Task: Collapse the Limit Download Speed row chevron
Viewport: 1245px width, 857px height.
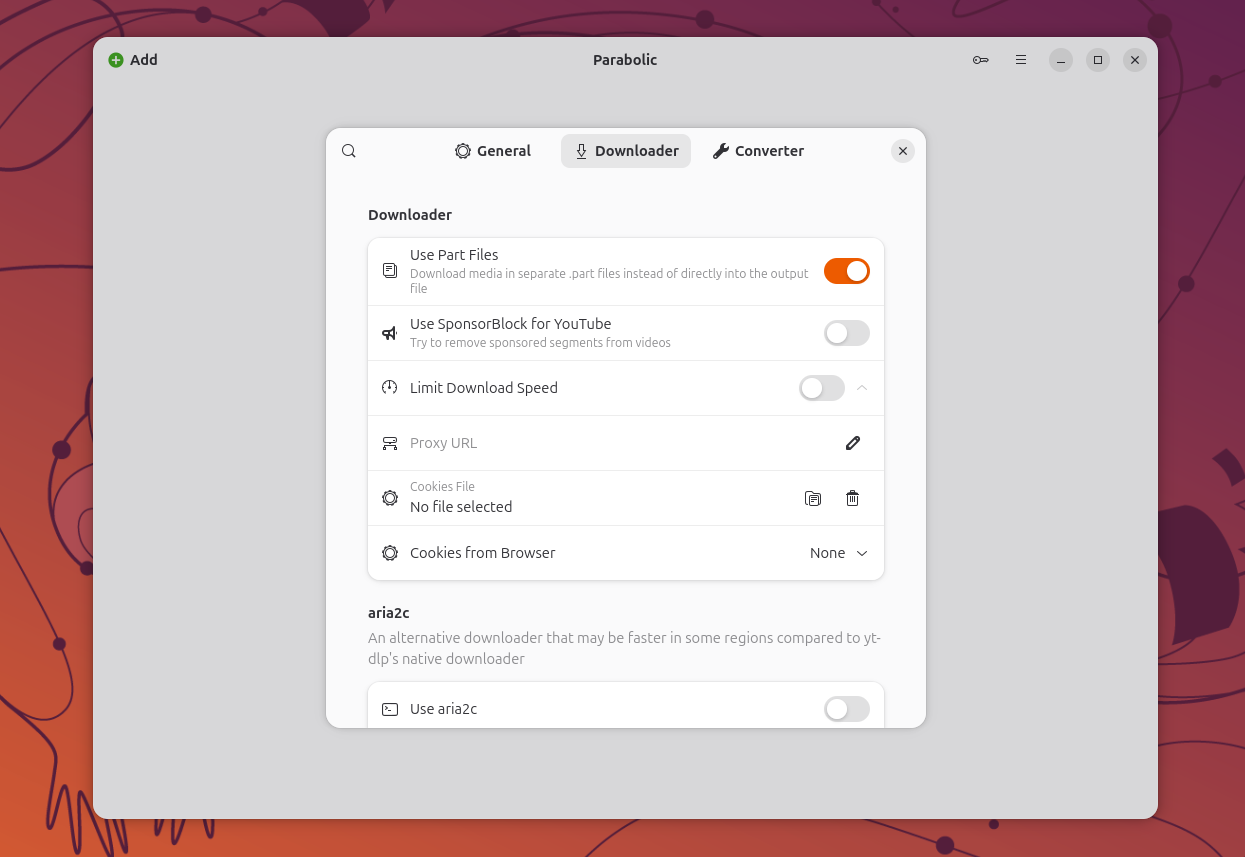Action: pyautogui.click(x=862, y=388)
